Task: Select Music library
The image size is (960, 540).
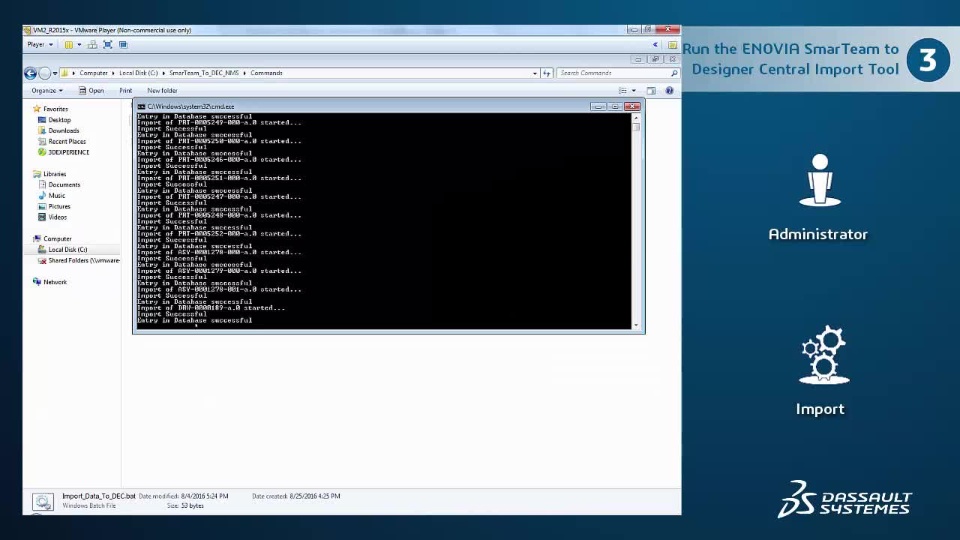Action: (x=56, y=196)
